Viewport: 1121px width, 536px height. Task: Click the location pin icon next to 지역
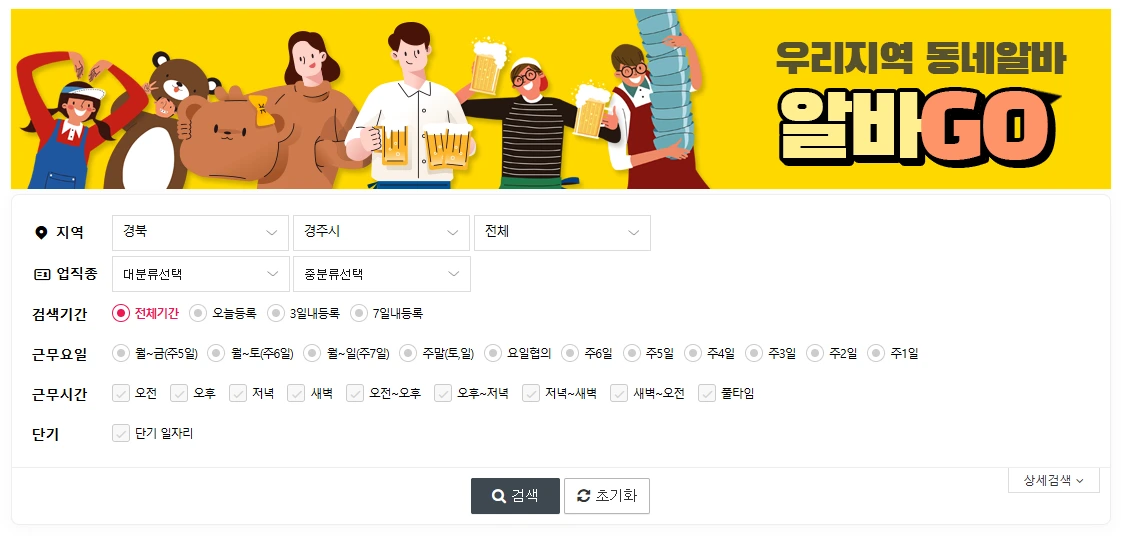(41, 232)
